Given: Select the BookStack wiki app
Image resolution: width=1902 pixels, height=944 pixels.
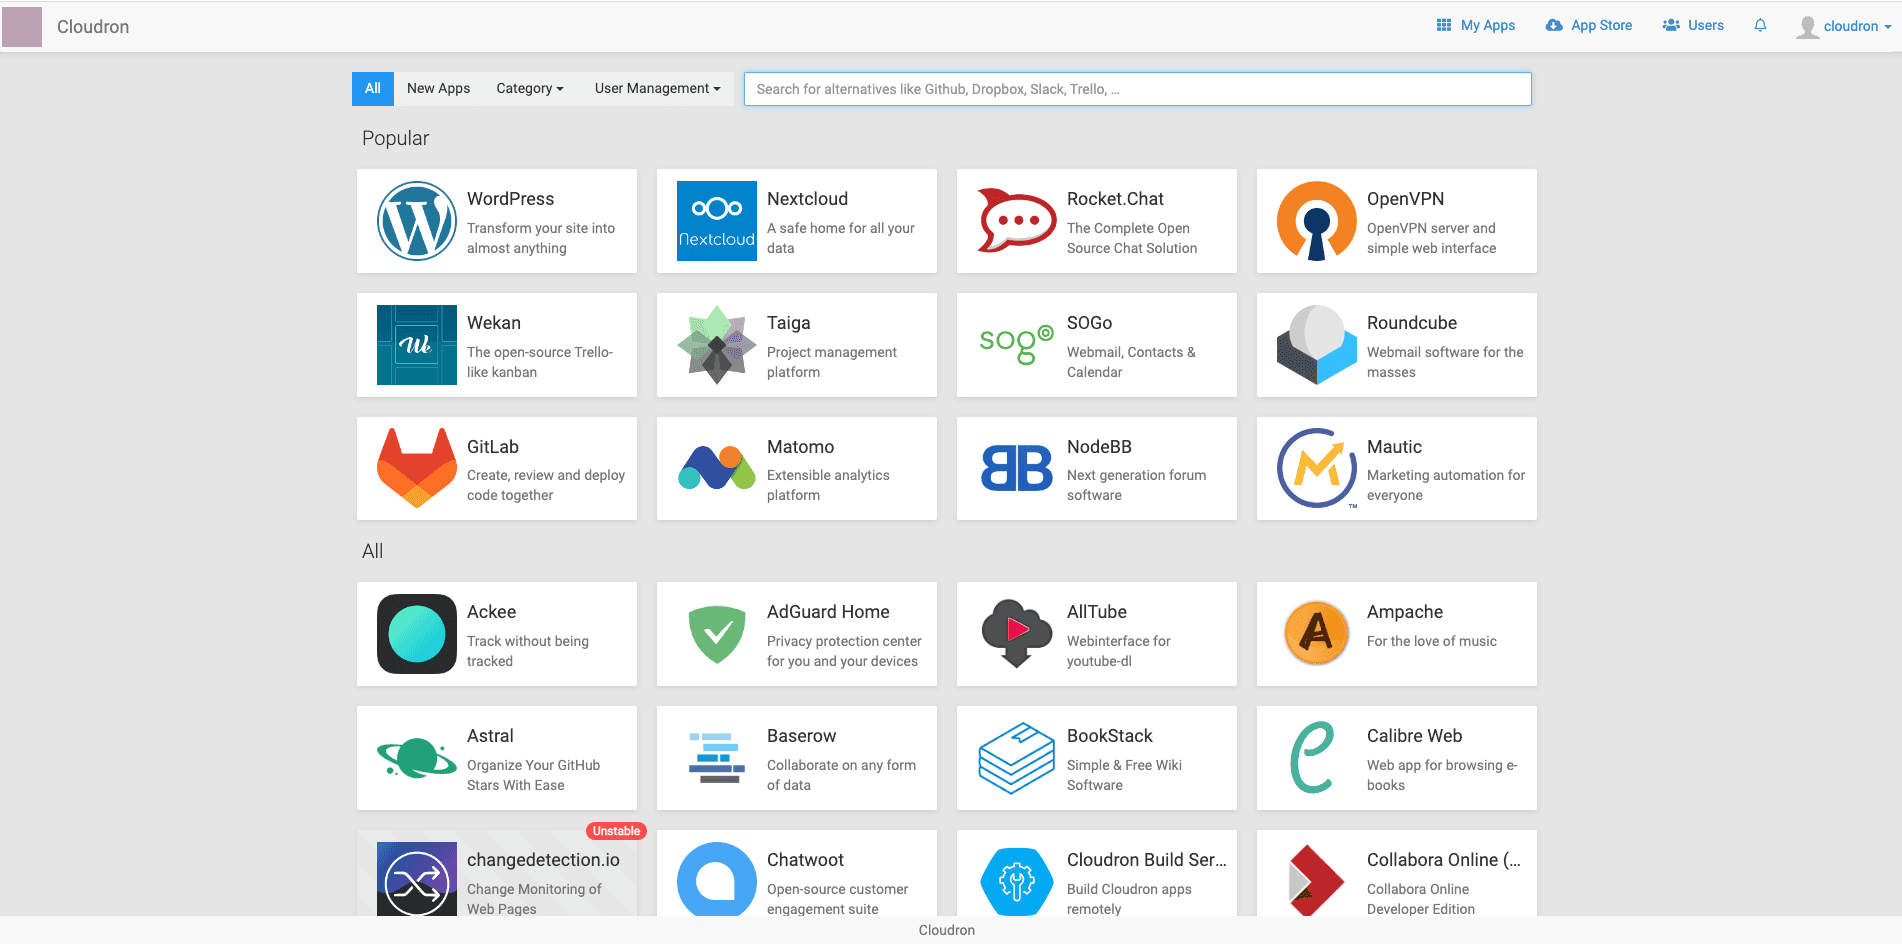Looking at the screenshot, I should point(1096,758).
